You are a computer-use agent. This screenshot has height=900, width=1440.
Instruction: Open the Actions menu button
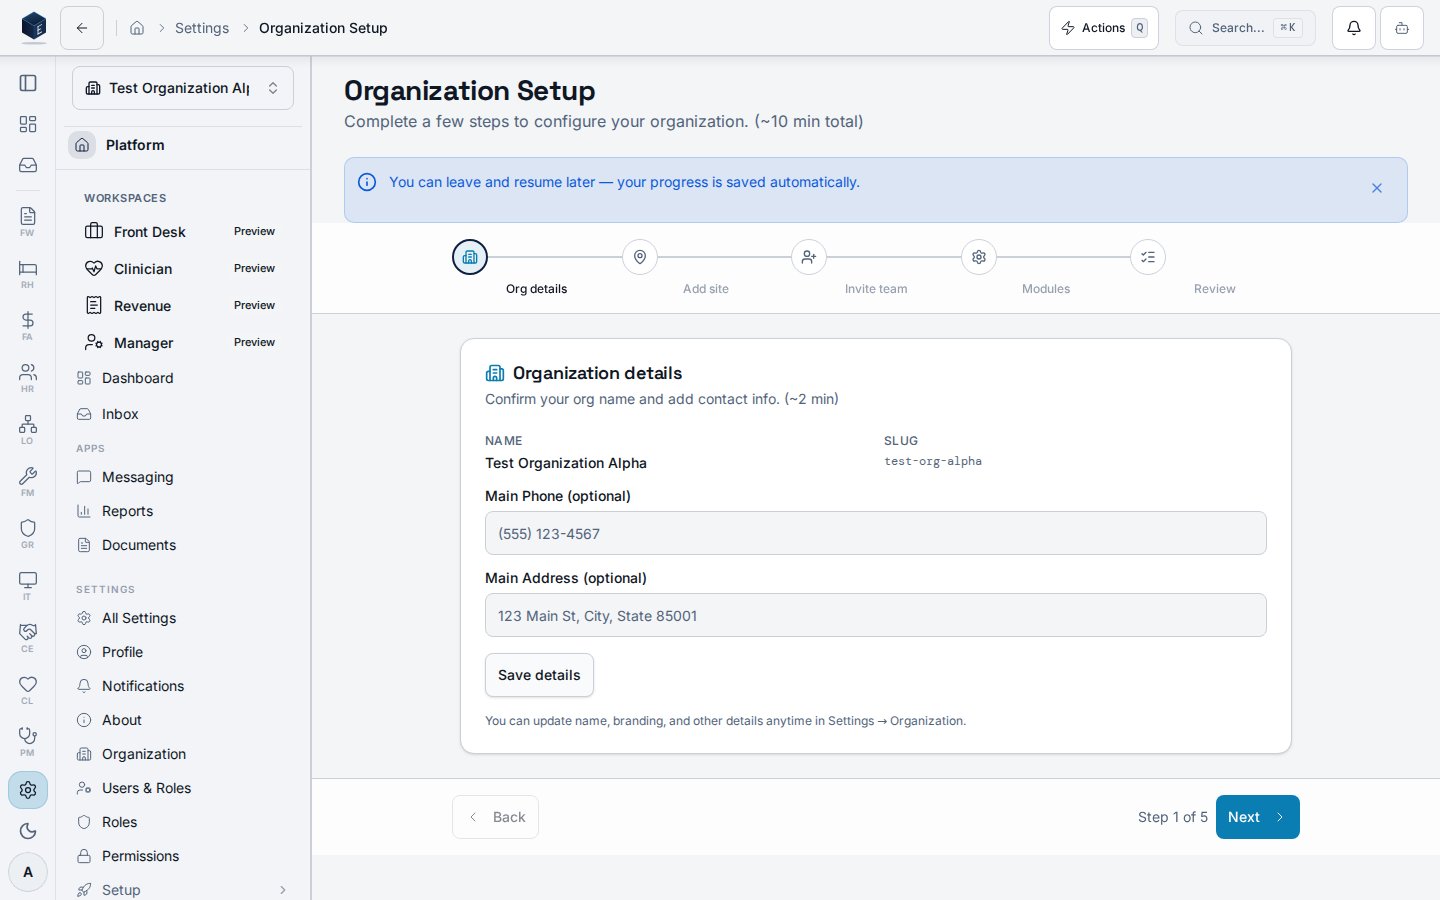pyautogui.click(x=1104, y=28)
